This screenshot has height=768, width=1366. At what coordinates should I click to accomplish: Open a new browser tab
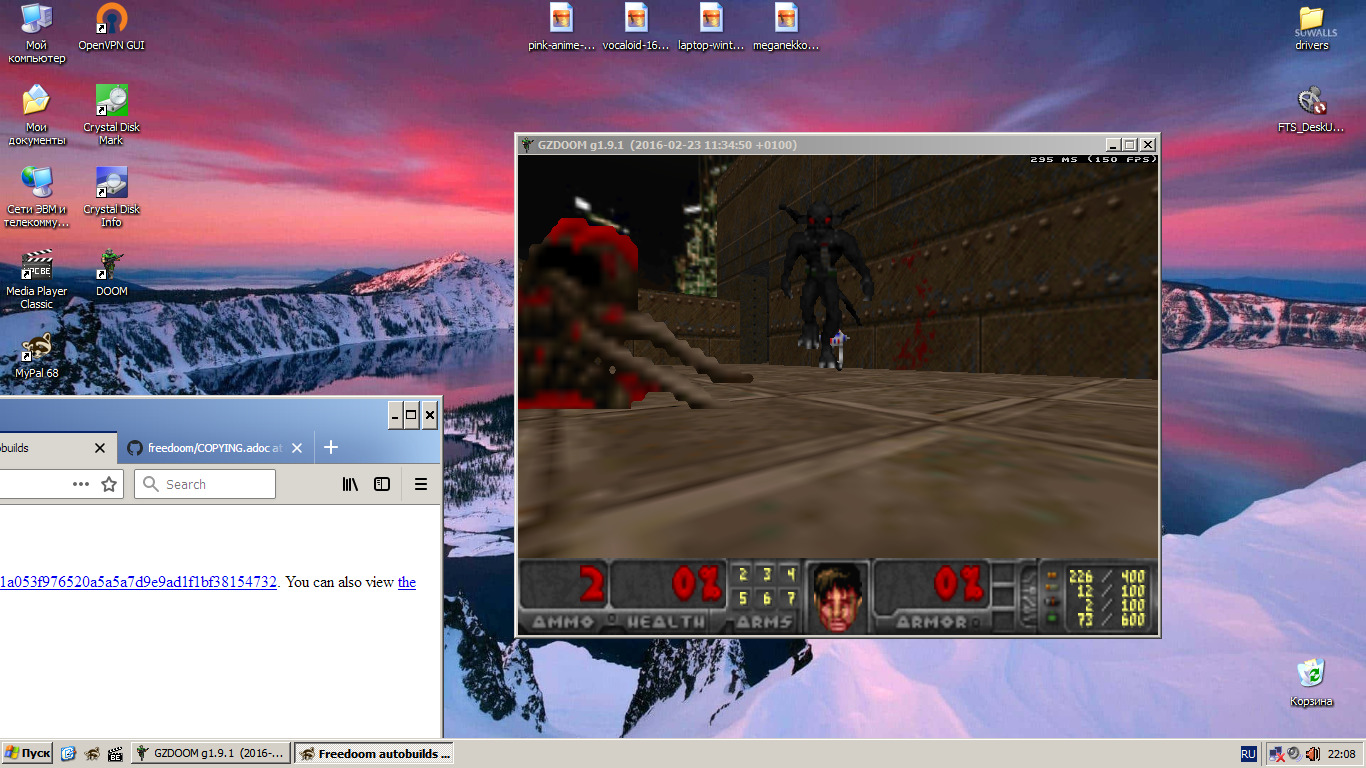tap(331, 447)
